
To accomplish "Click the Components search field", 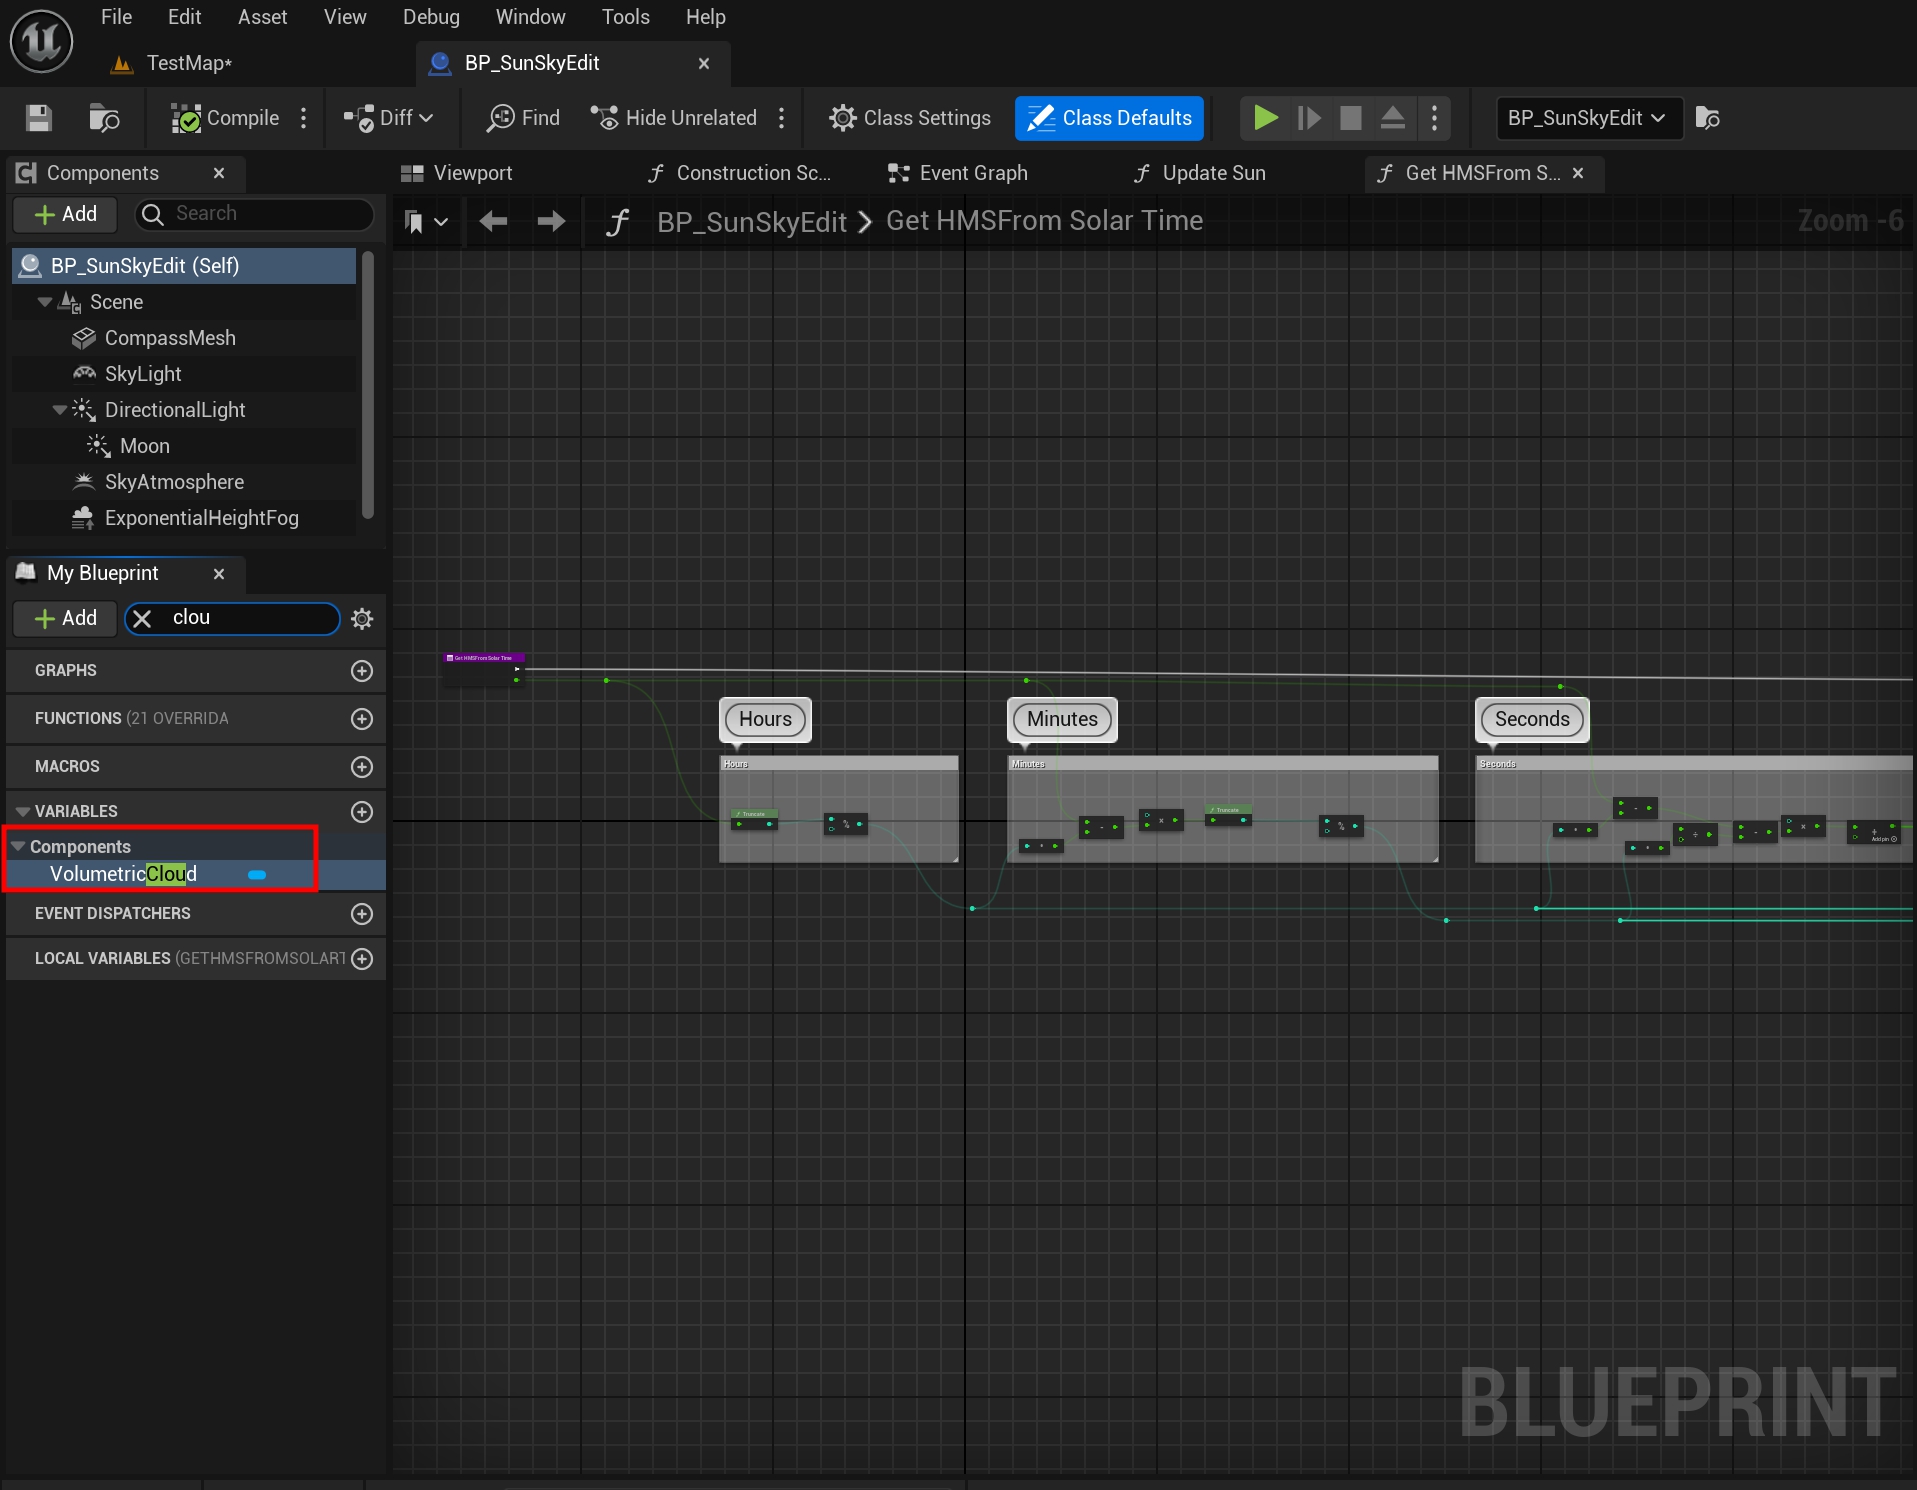I will tap(254, 214).
